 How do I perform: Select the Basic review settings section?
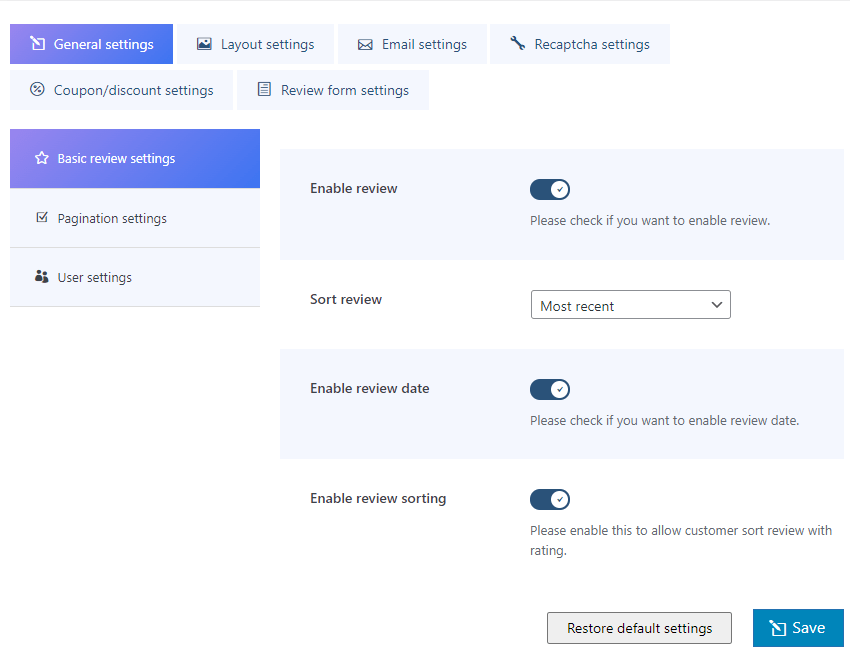(x=135, y=159)
